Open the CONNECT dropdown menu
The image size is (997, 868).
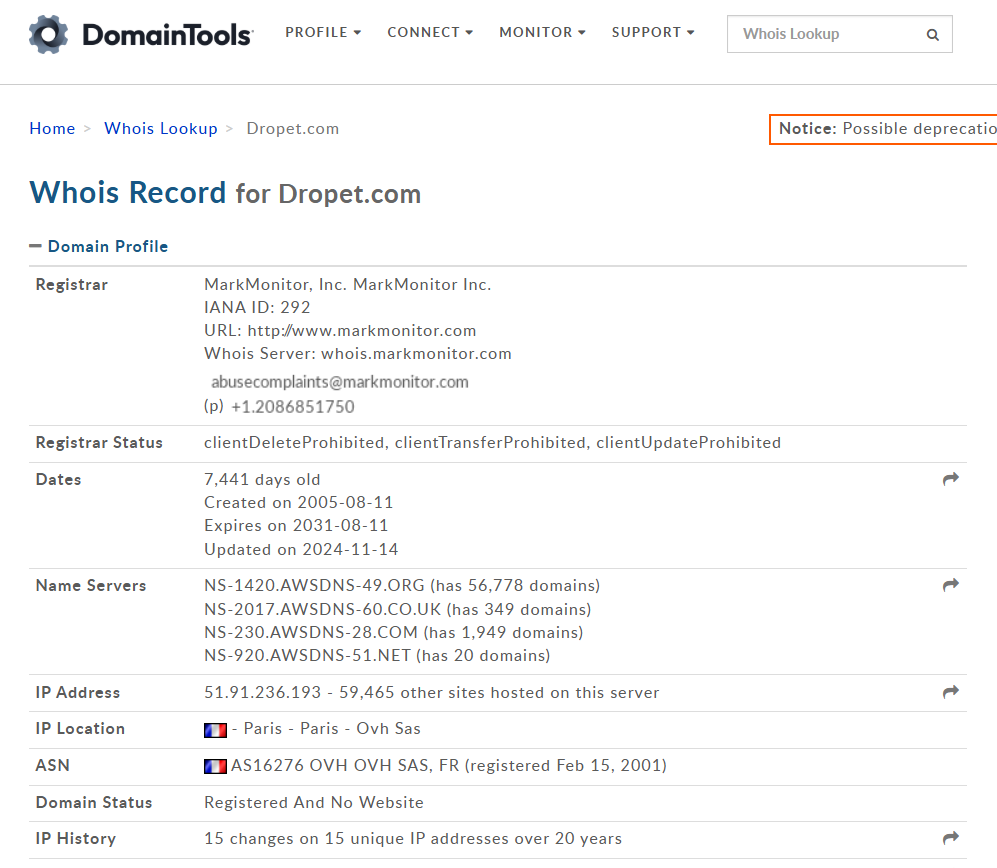pos(430,32)
